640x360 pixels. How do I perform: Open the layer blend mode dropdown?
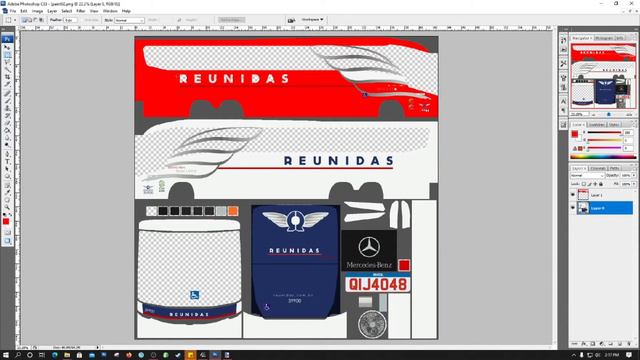point(587,176)
